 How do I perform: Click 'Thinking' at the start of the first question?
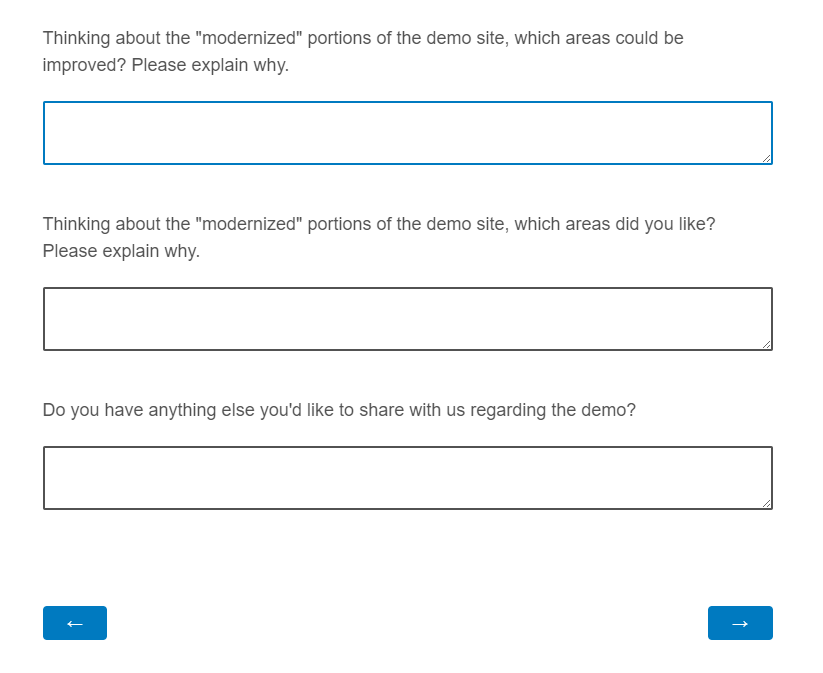coord(77,38)
